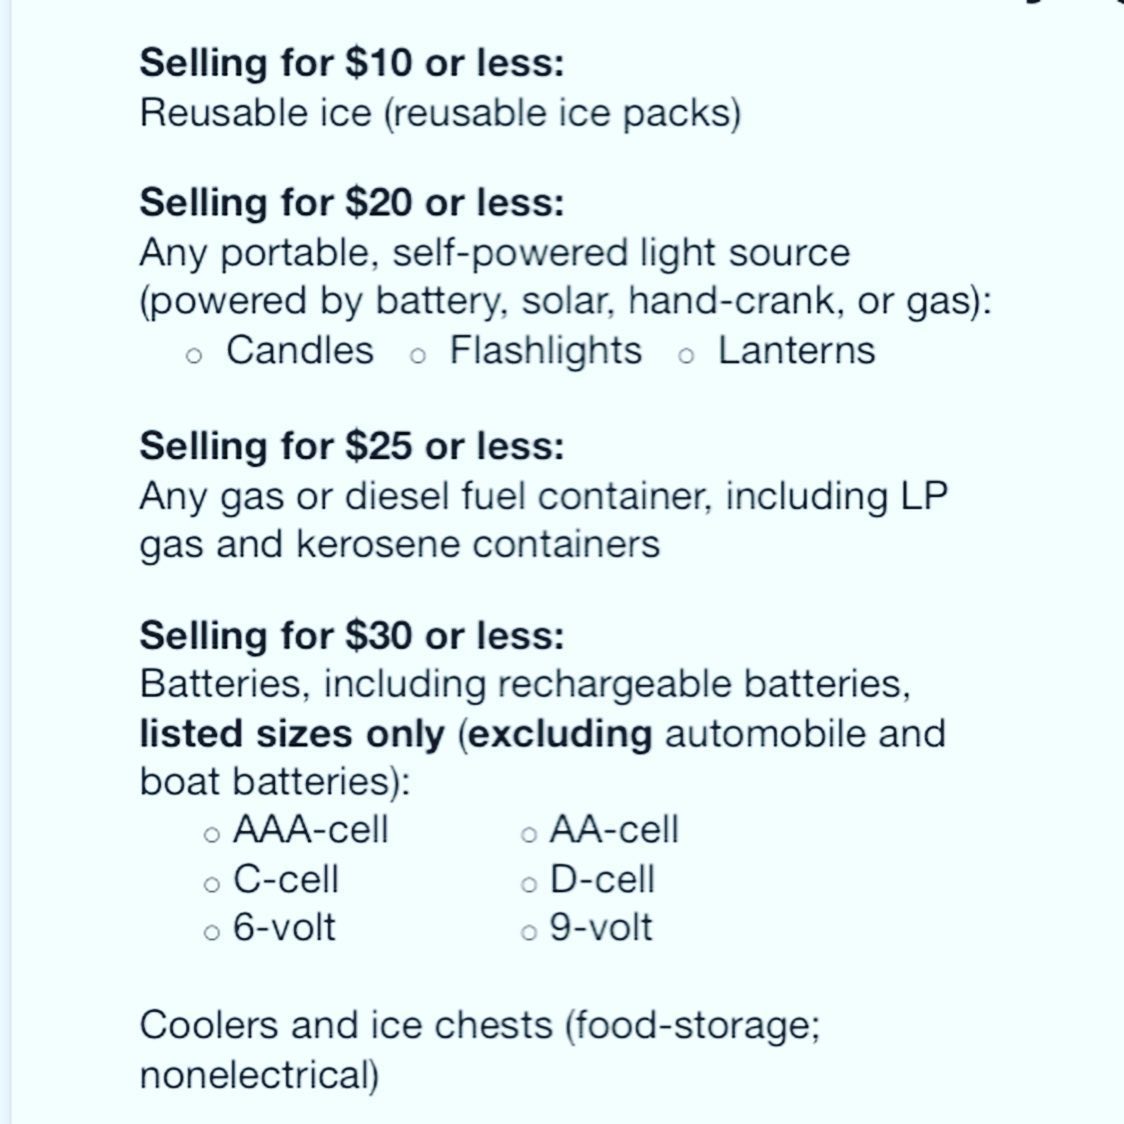The width and height of the screenshot is (1124, 1124).
Task: Select the D-cell battery item
Action: pyautogui.click(x=602, y=879)
